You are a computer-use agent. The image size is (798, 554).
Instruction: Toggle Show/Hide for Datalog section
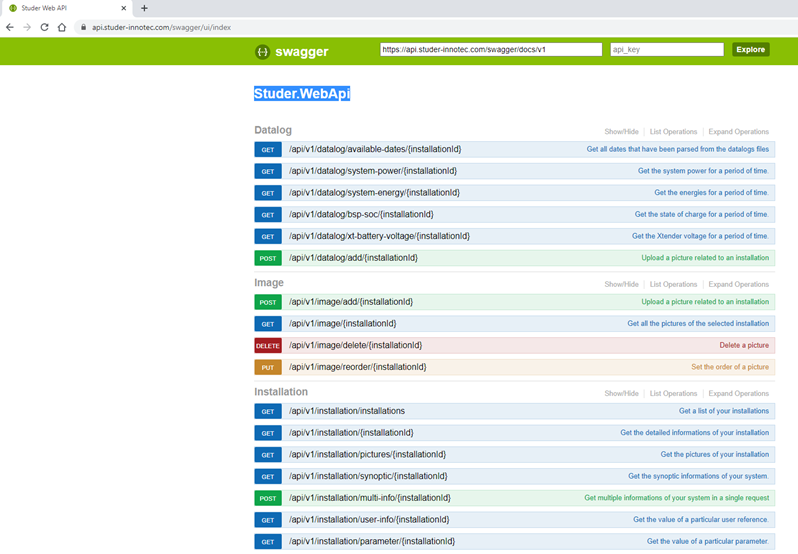coord(621,132)
